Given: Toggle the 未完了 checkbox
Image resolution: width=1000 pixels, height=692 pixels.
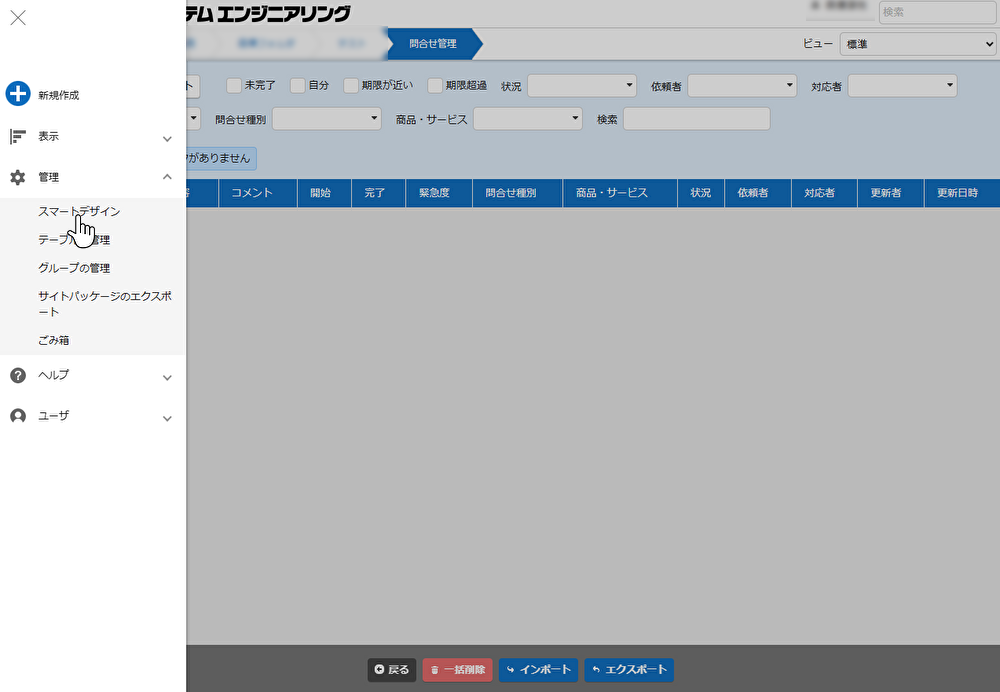Looking at the screenshot, I should pos(234,86).
